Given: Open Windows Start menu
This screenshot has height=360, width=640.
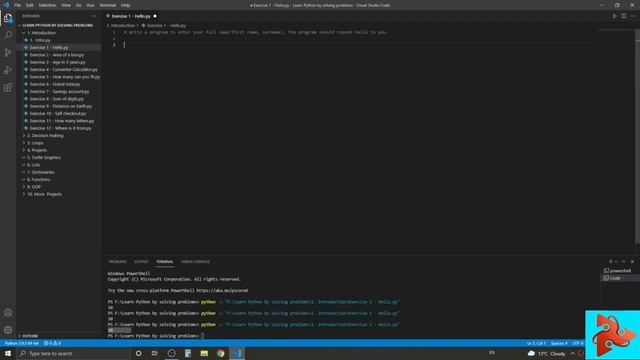Looking at the screenshot, I should [x=8, y=353].
